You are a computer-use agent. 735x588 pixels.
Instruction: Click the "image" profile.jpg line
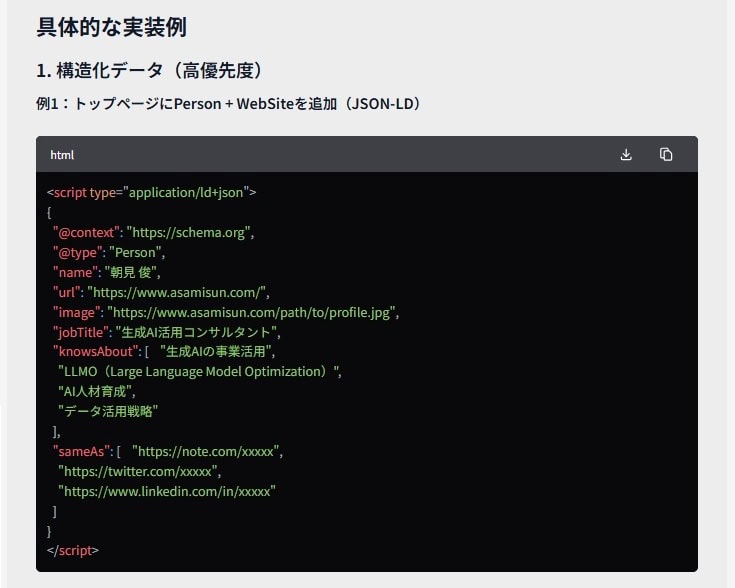coord(226,313)
